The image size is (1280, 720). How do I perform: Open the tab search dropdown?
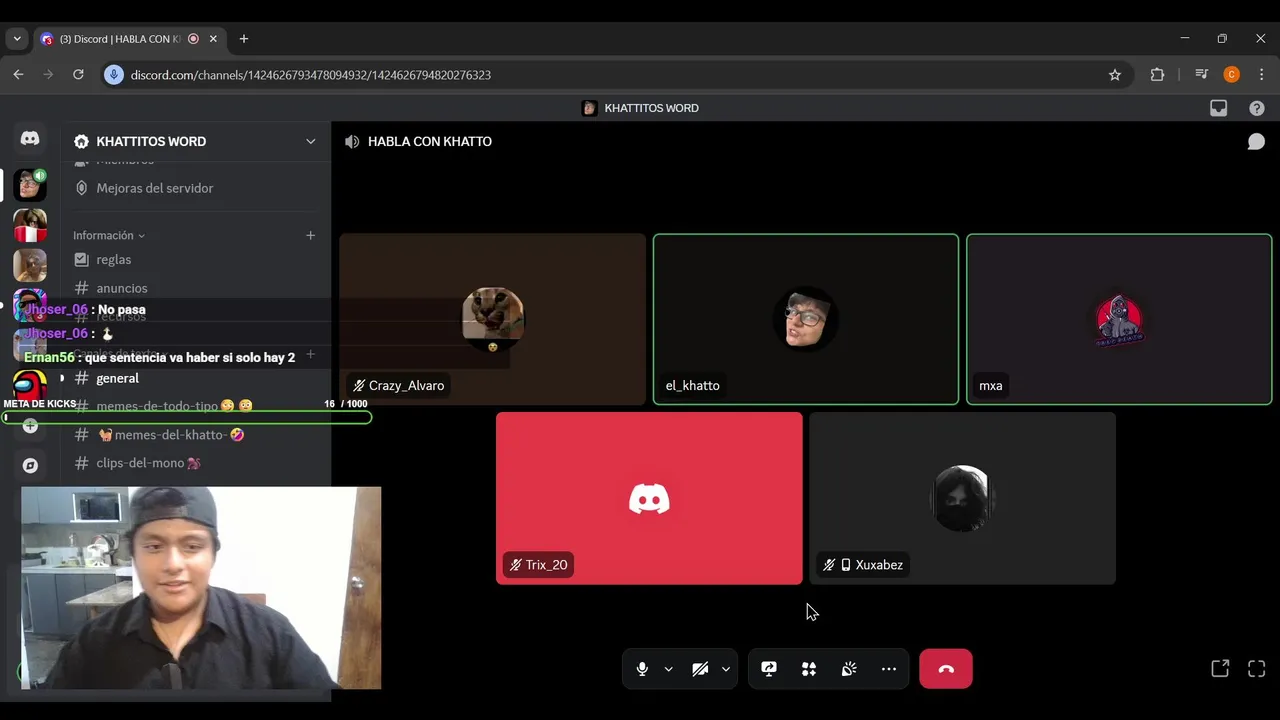[17, 39]
